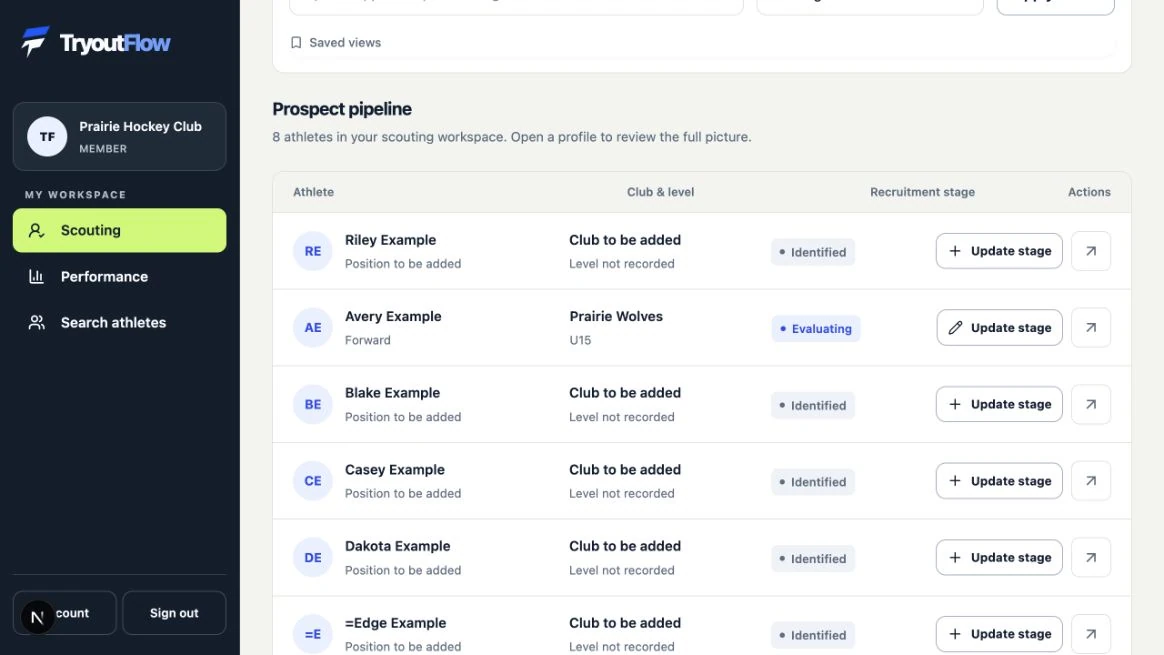Click the Saved views bookmark icon
The height and width of the screenshot is (655, 1164).
click(x=296, y=42)
